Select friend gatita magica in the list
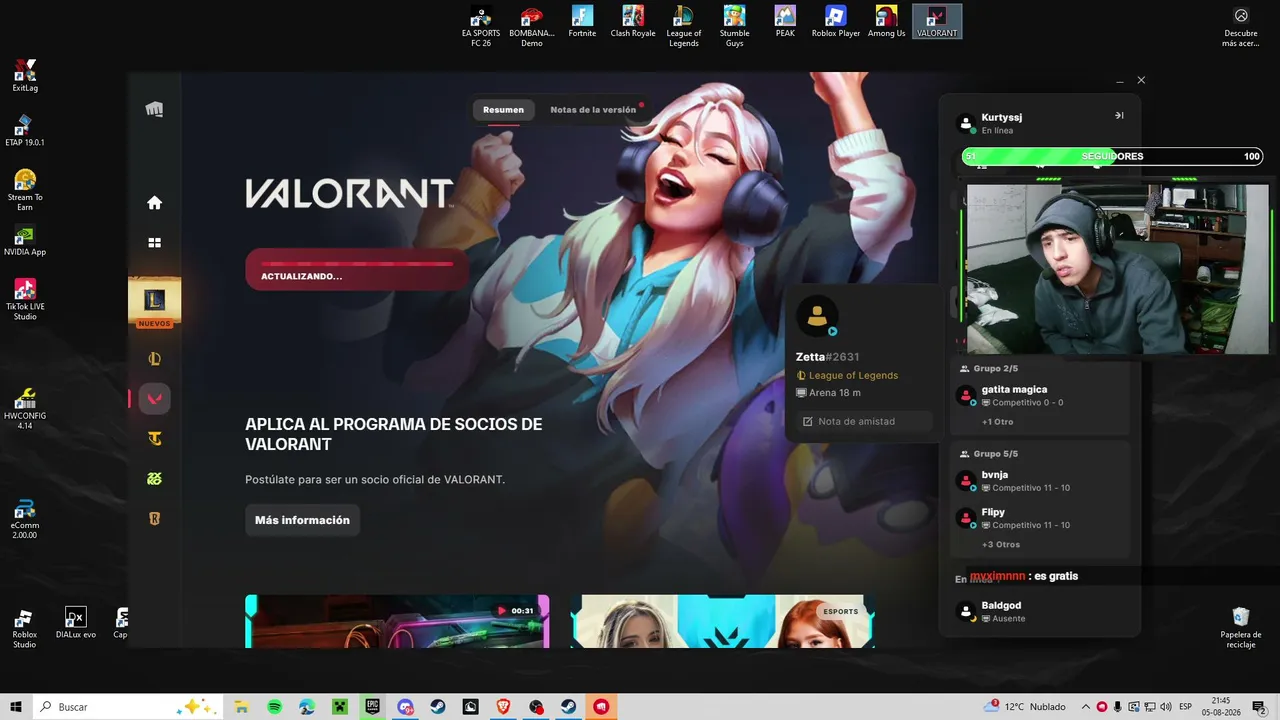This screenshot has height=720, width=1280. click(1040, 396)
